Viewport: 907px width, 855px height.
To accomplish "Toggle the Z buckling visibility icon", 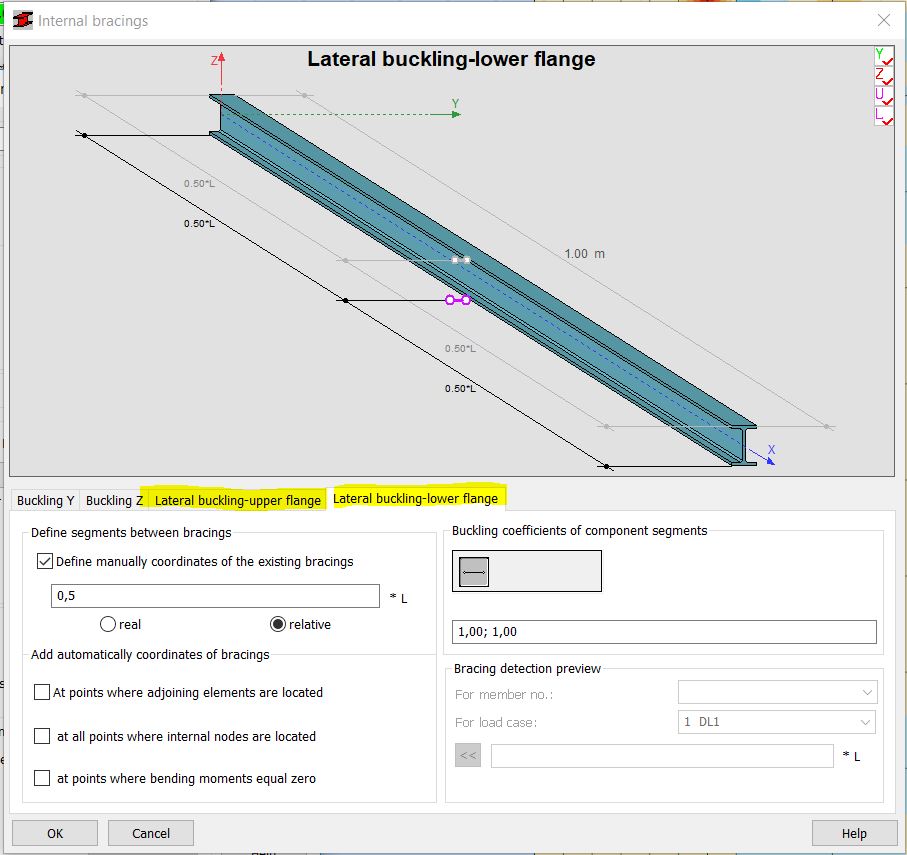I will pos(884,76).
